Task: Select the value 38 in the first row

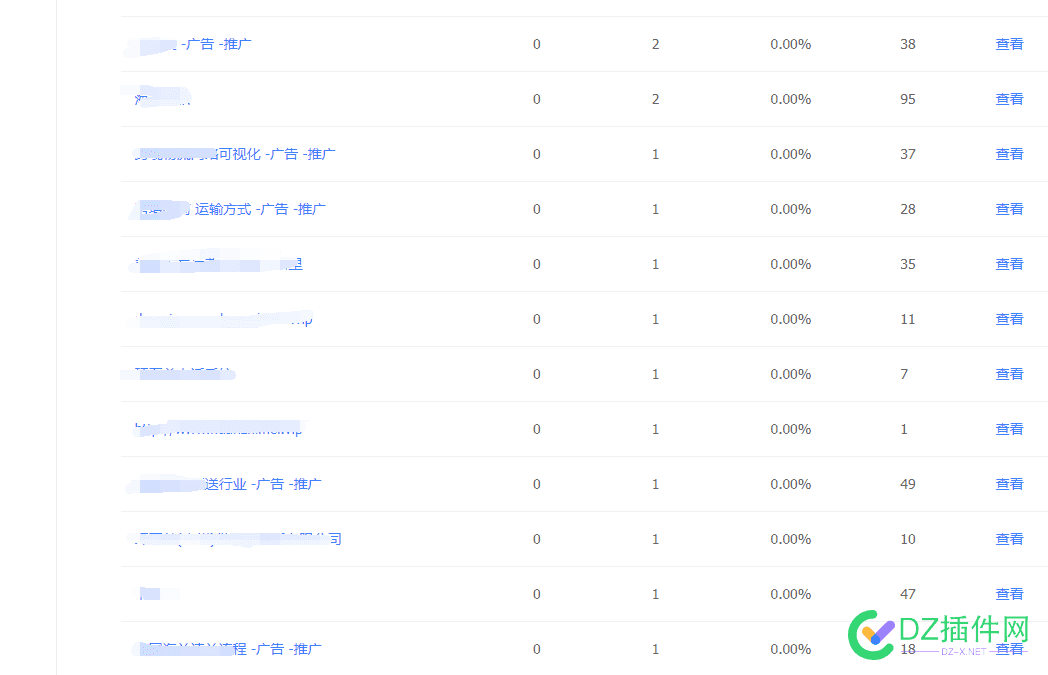Action: click(908, 44)
